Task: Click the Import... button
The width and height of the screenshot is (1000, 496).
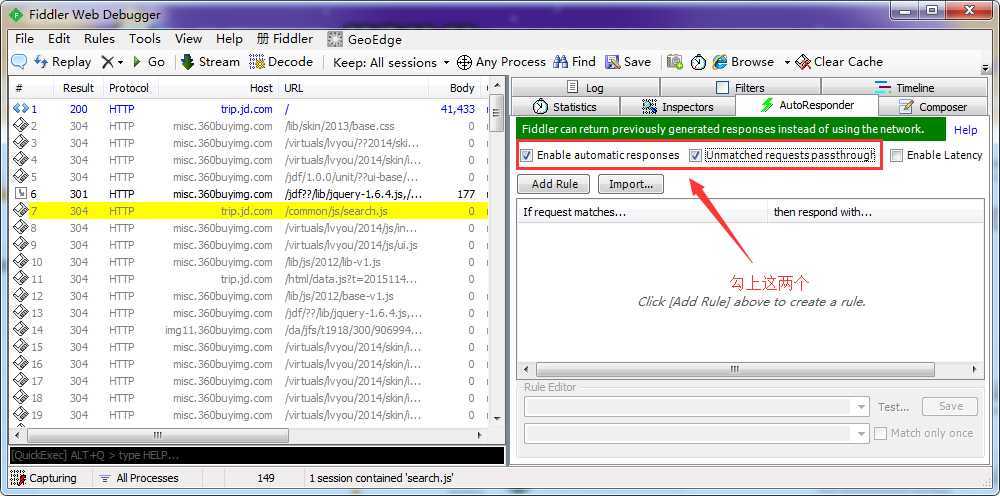Action: [x=631, y=184]
